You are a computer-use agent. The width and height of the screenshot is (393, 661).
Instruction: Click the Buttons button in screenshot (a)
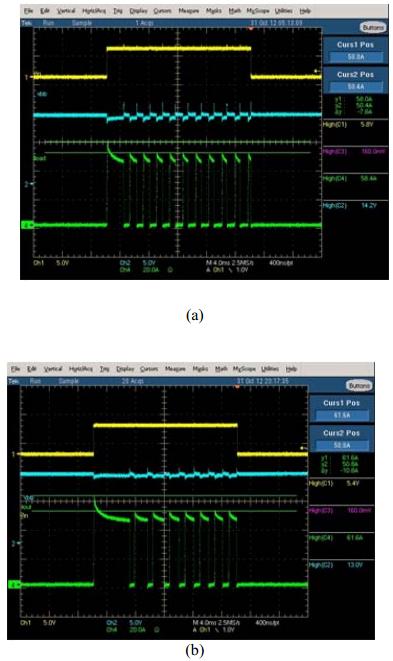[372, 27]
